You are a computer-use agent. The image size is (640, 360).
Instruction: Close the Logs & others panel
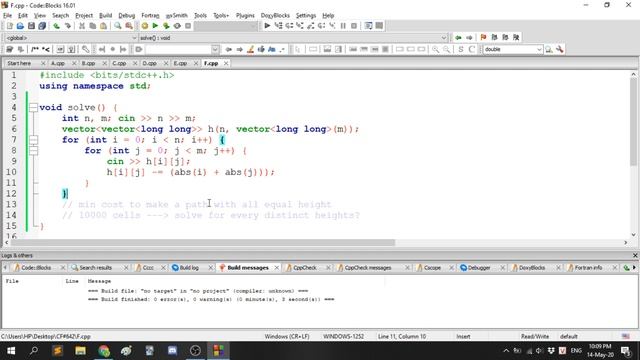(635, 256)
